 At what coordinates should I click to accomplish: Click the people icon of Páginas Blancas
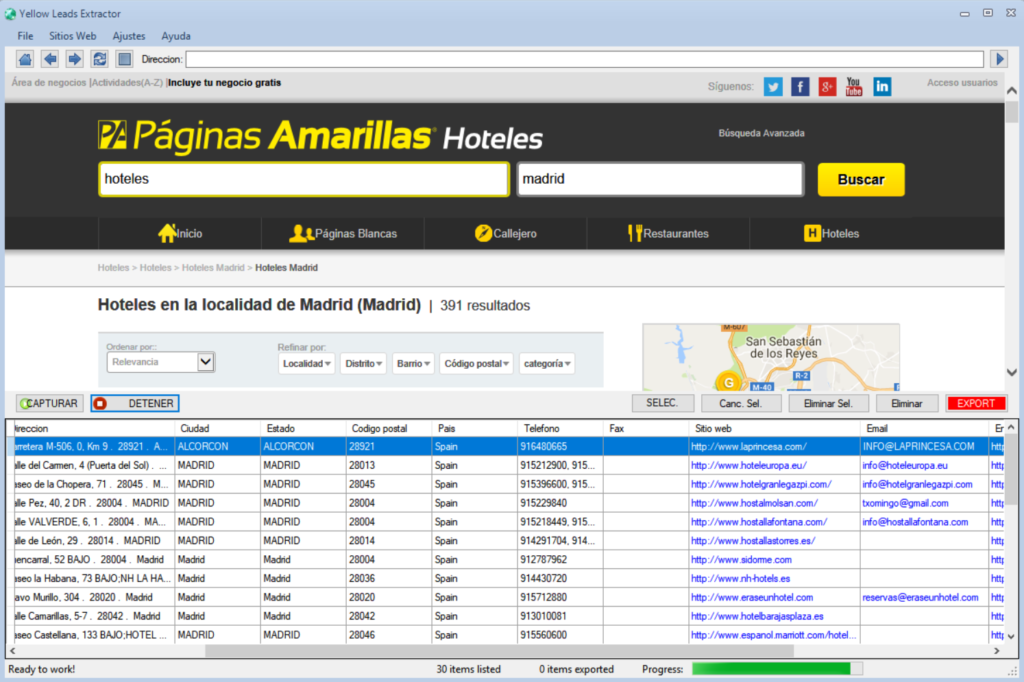pyautogui.click(x=301, y=233)
